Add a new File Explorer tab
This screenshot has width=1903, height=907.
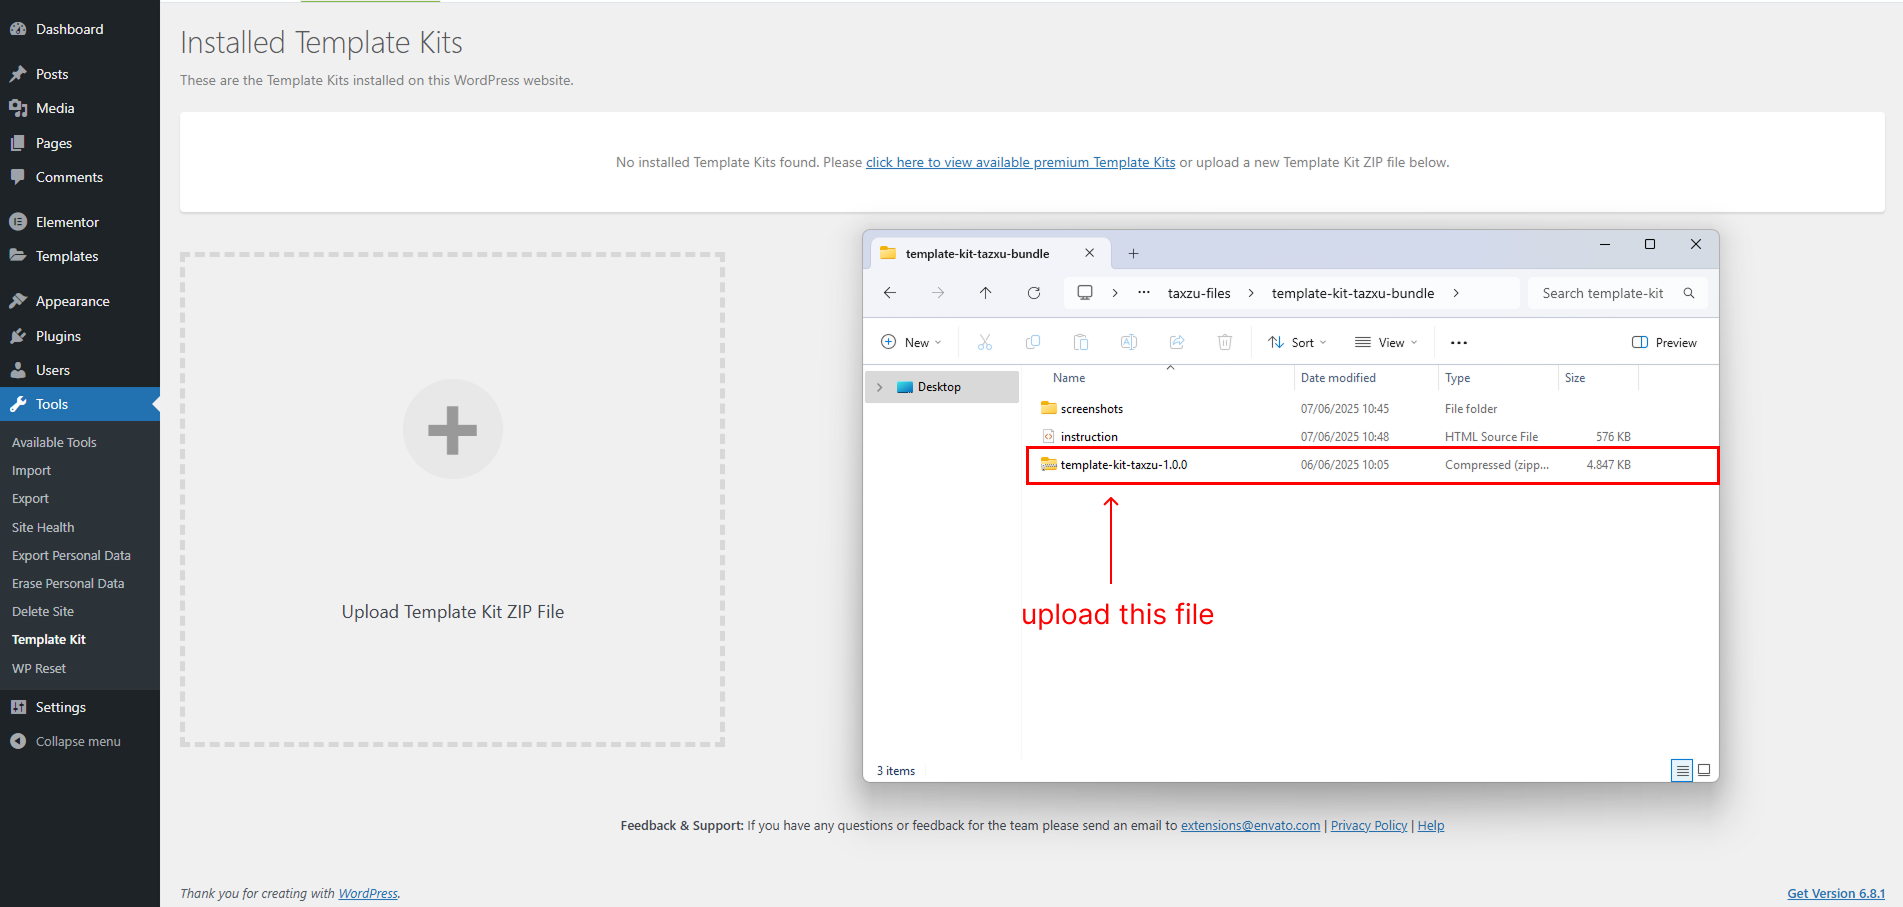1133,254
